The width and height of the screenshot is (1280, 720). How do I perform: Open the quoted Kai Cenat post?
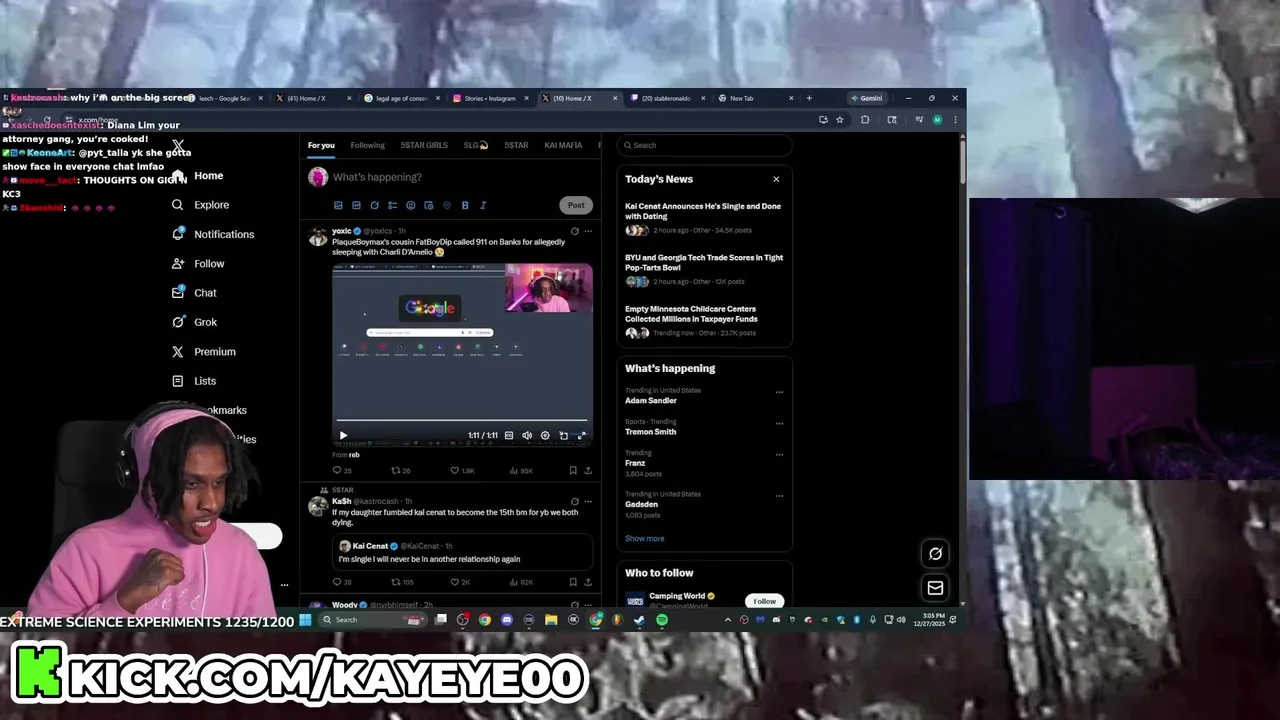coord(462,552)
